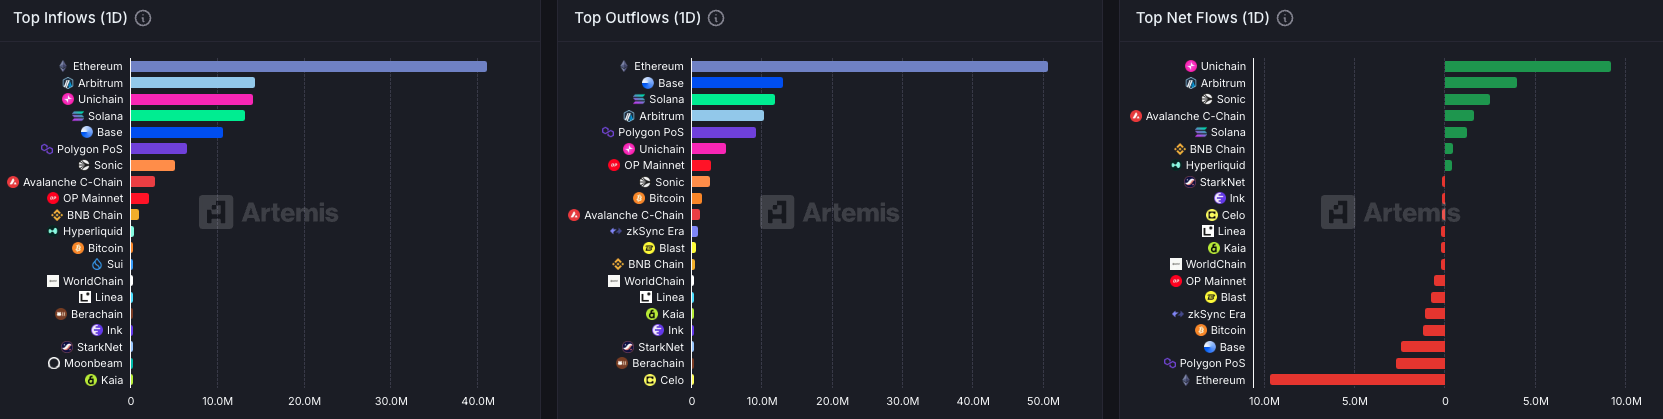Click the Bitcoin red bar in Top Net Flows
1663x419 pixels.
[x=1434, y=330]
